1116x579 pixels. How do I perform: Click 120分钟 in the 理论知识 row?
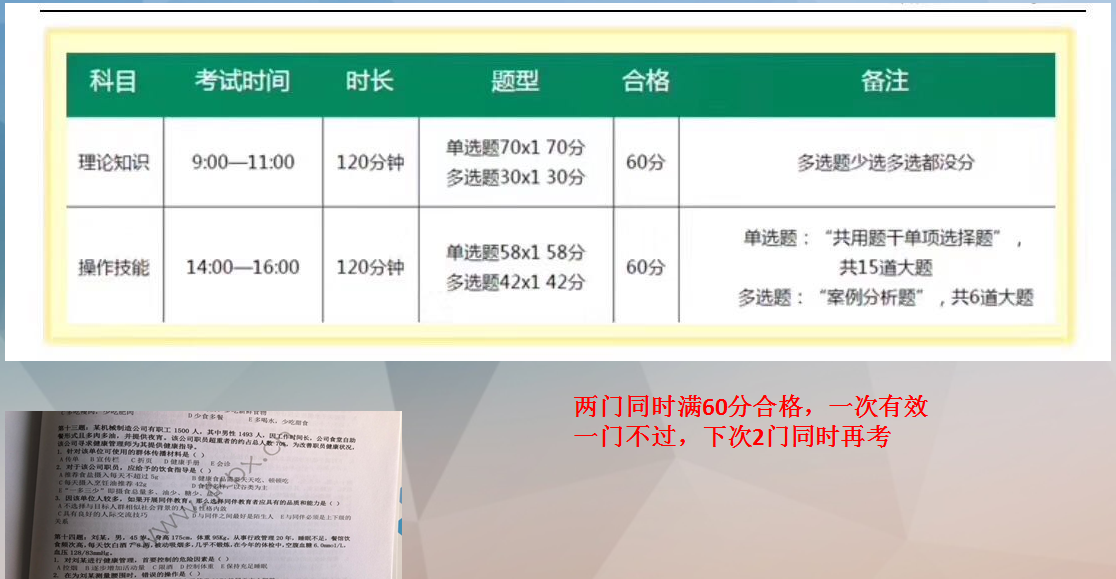(x=370, y=163)
